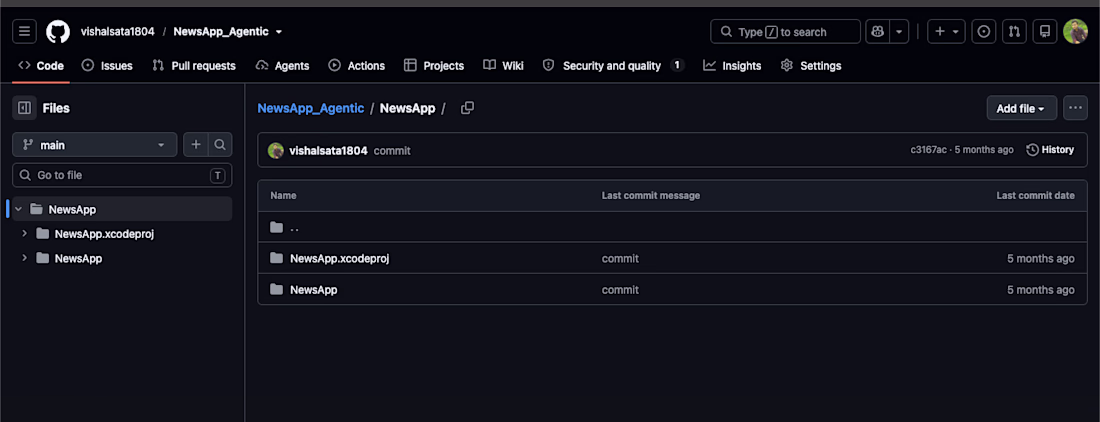Go to NewsApp_Agentic breadcrumb link

pyautogui.click(x=311, y=108)
